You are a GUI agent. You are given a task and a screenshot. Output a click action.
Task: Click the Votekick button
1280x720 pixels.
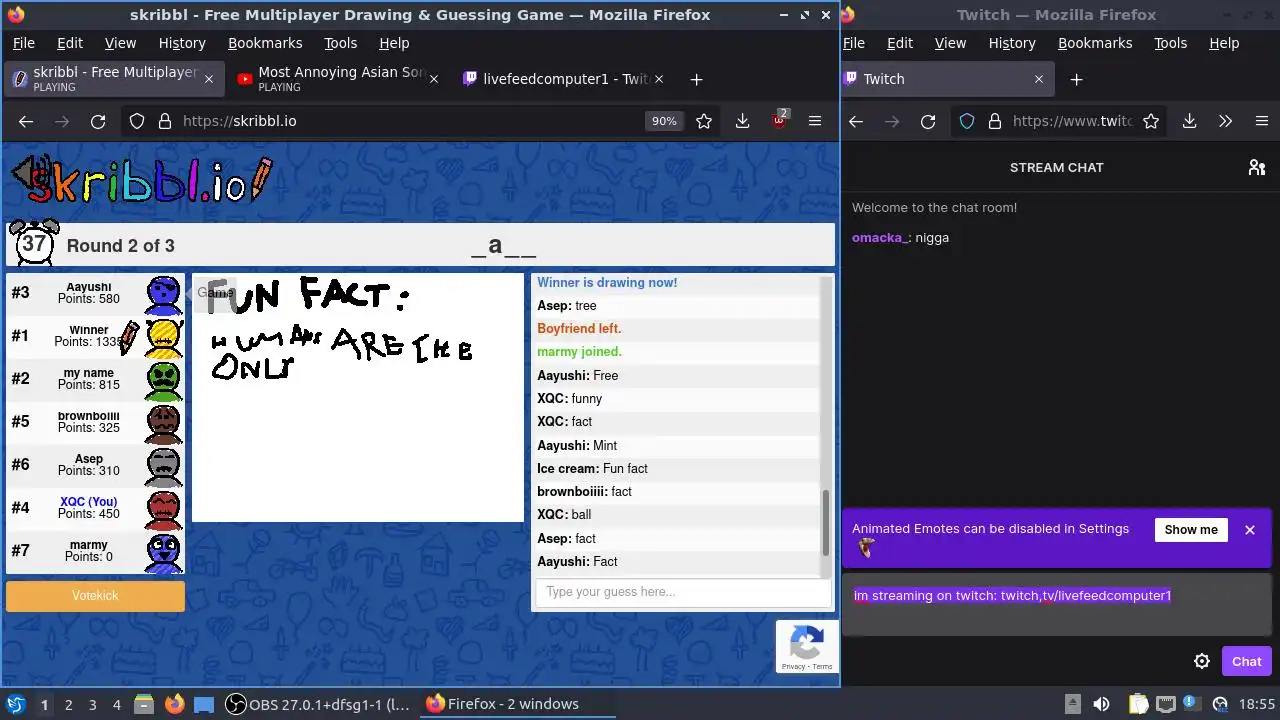(x=95, y=595)
